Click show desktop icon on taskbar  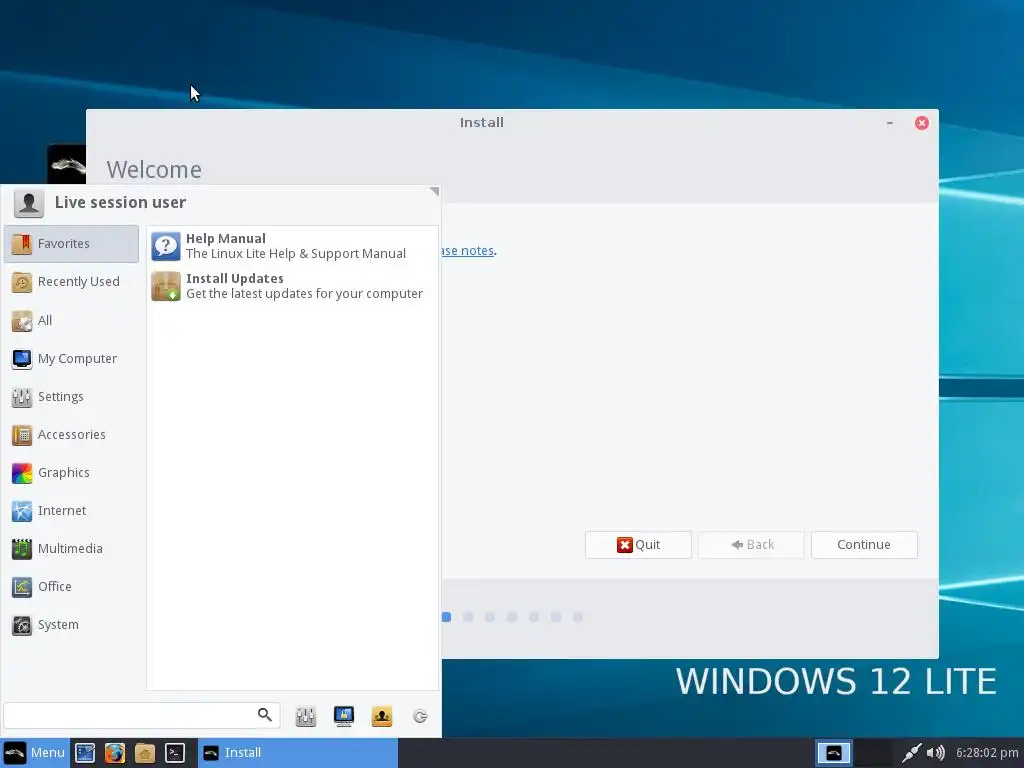85,753
